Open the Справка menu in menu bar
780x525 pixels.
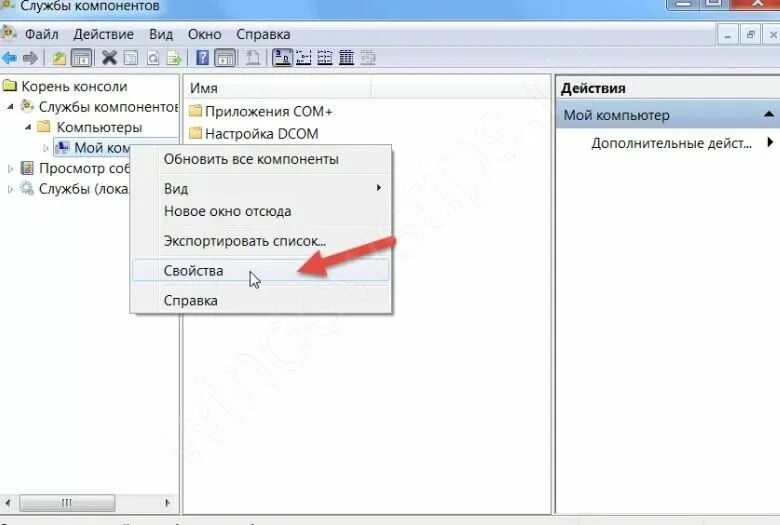click(x=263, y=34)
